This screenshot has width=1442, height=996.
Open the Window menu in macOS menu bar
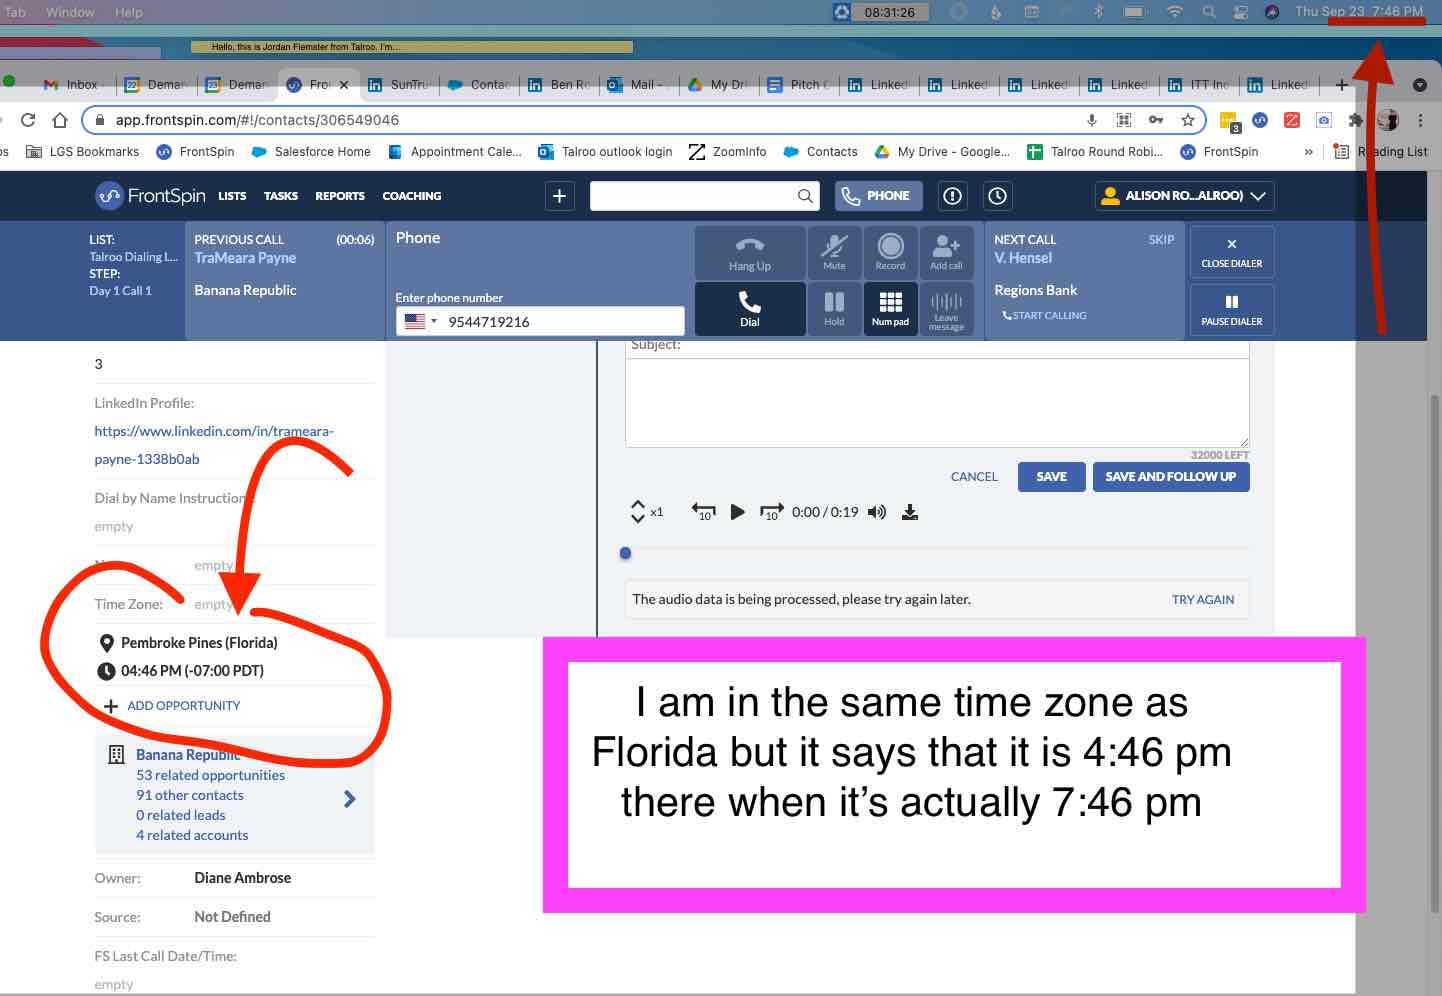[70, 12]
